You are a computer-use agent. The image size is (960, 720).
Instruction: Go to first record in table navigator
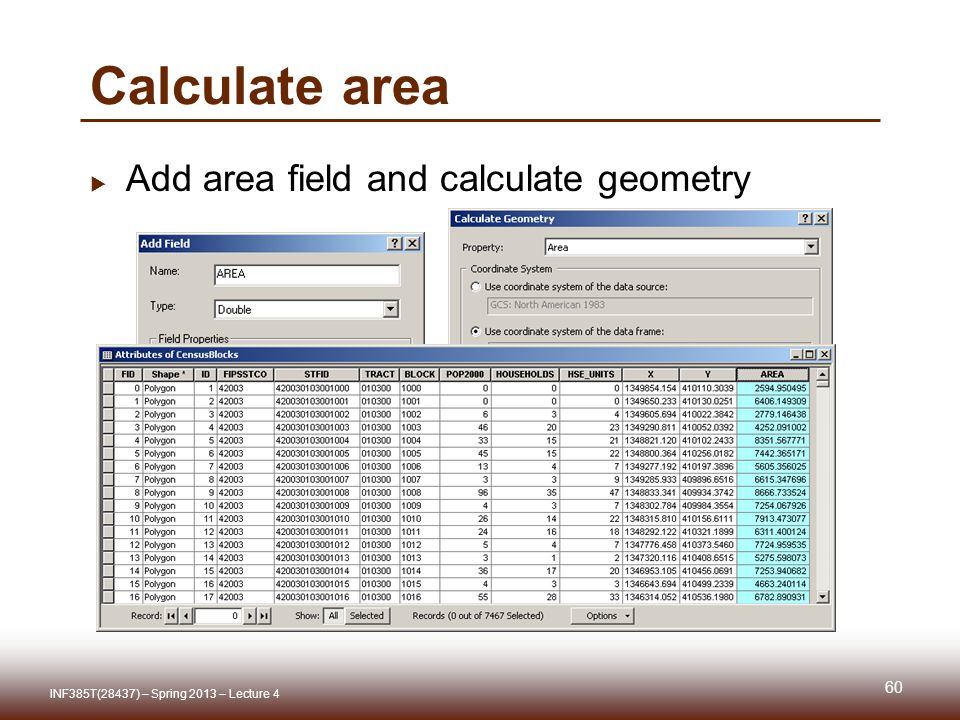tap(171, 616)
